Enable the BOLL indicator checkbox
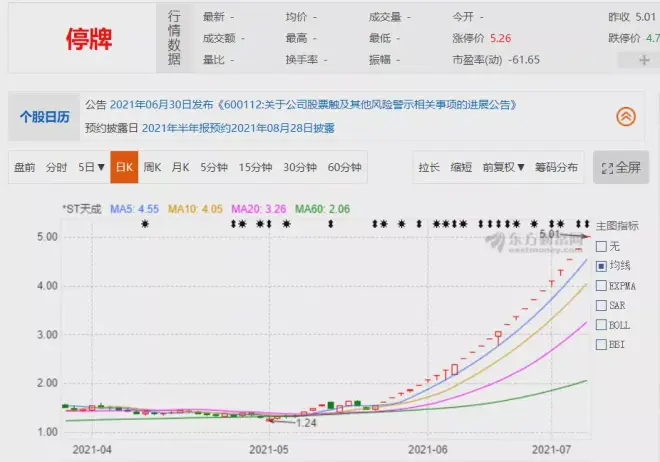 tap(600, 325)
